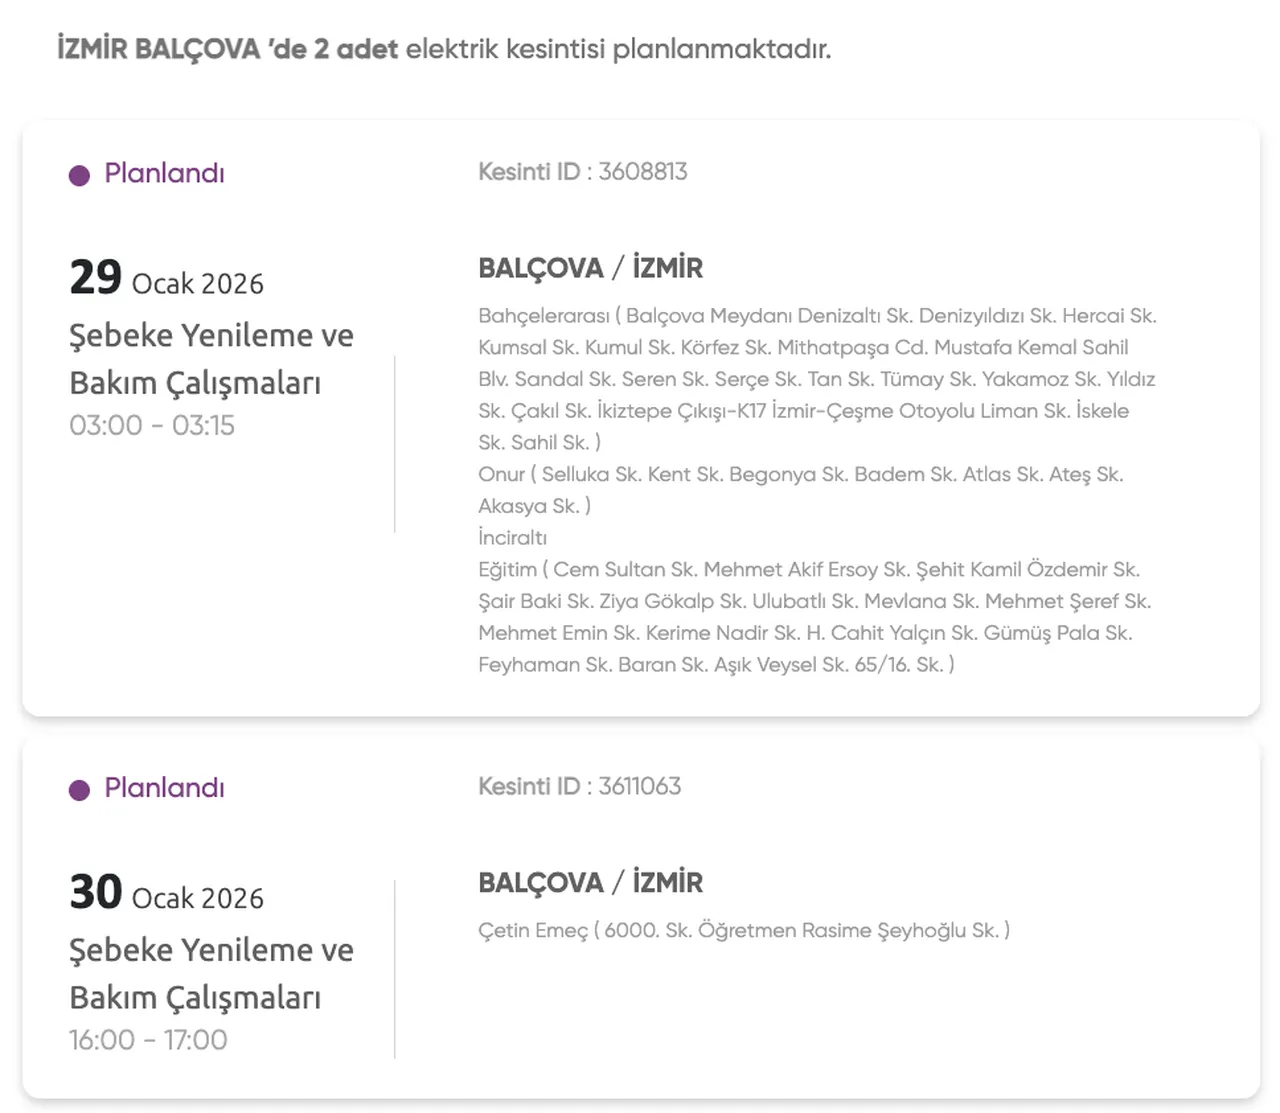Click the Çetin Emeç street list
Screen dimensions: 1280x1113
coord(743,931)
